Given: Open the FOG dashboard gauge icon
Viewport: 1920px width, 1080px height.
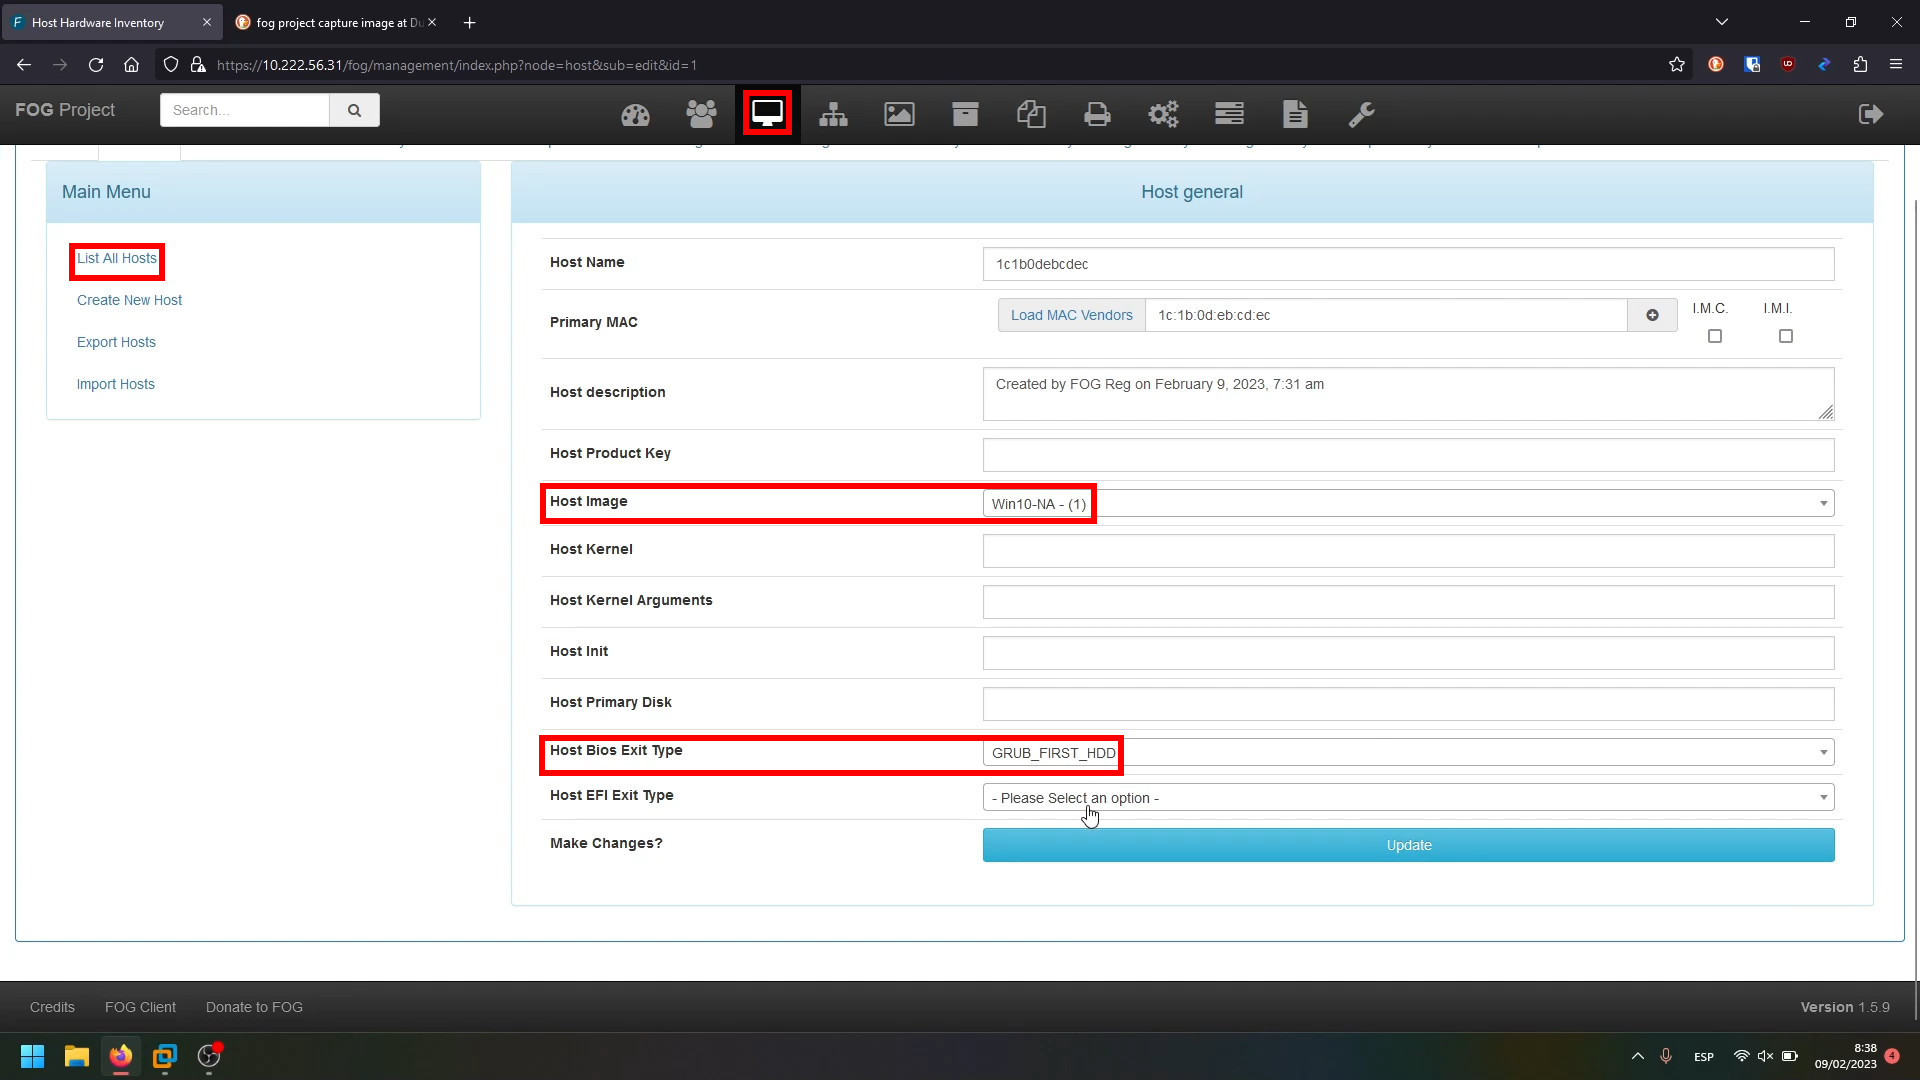Looking at the screenshot, I should tap(635, 115).
